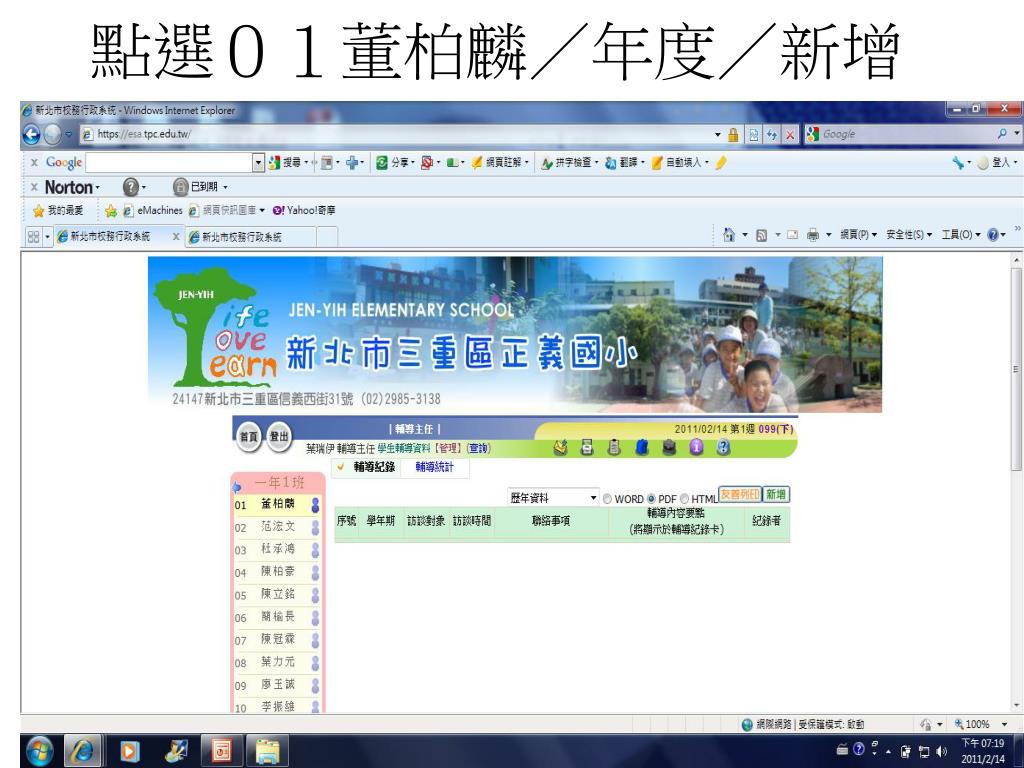Click the RSS feeds icon
The image size is (1024, 768).
(x=761, y=235)
